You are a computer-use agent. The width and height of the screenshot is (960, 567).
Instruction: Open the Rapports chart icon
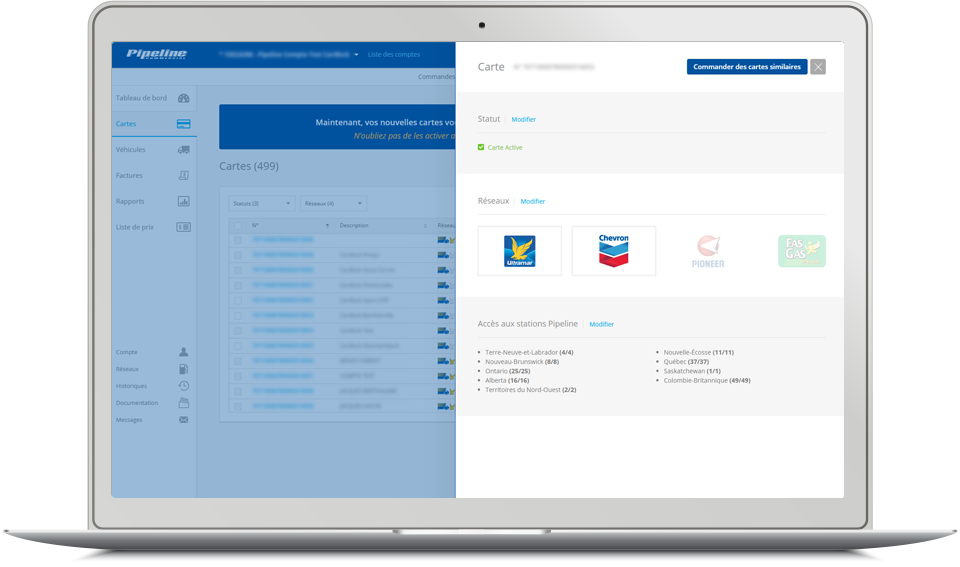point(183,201)
